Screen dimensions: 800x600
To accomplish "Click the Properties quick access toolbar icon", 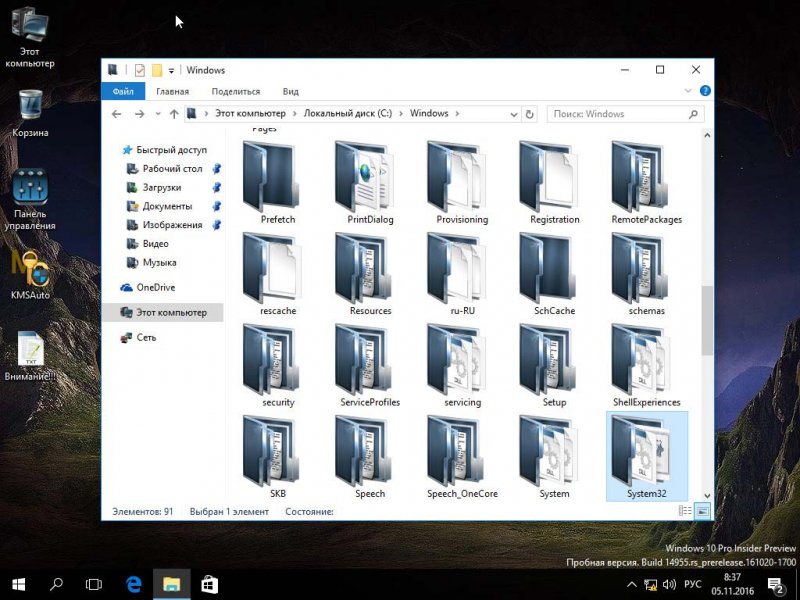I will 140,70.
